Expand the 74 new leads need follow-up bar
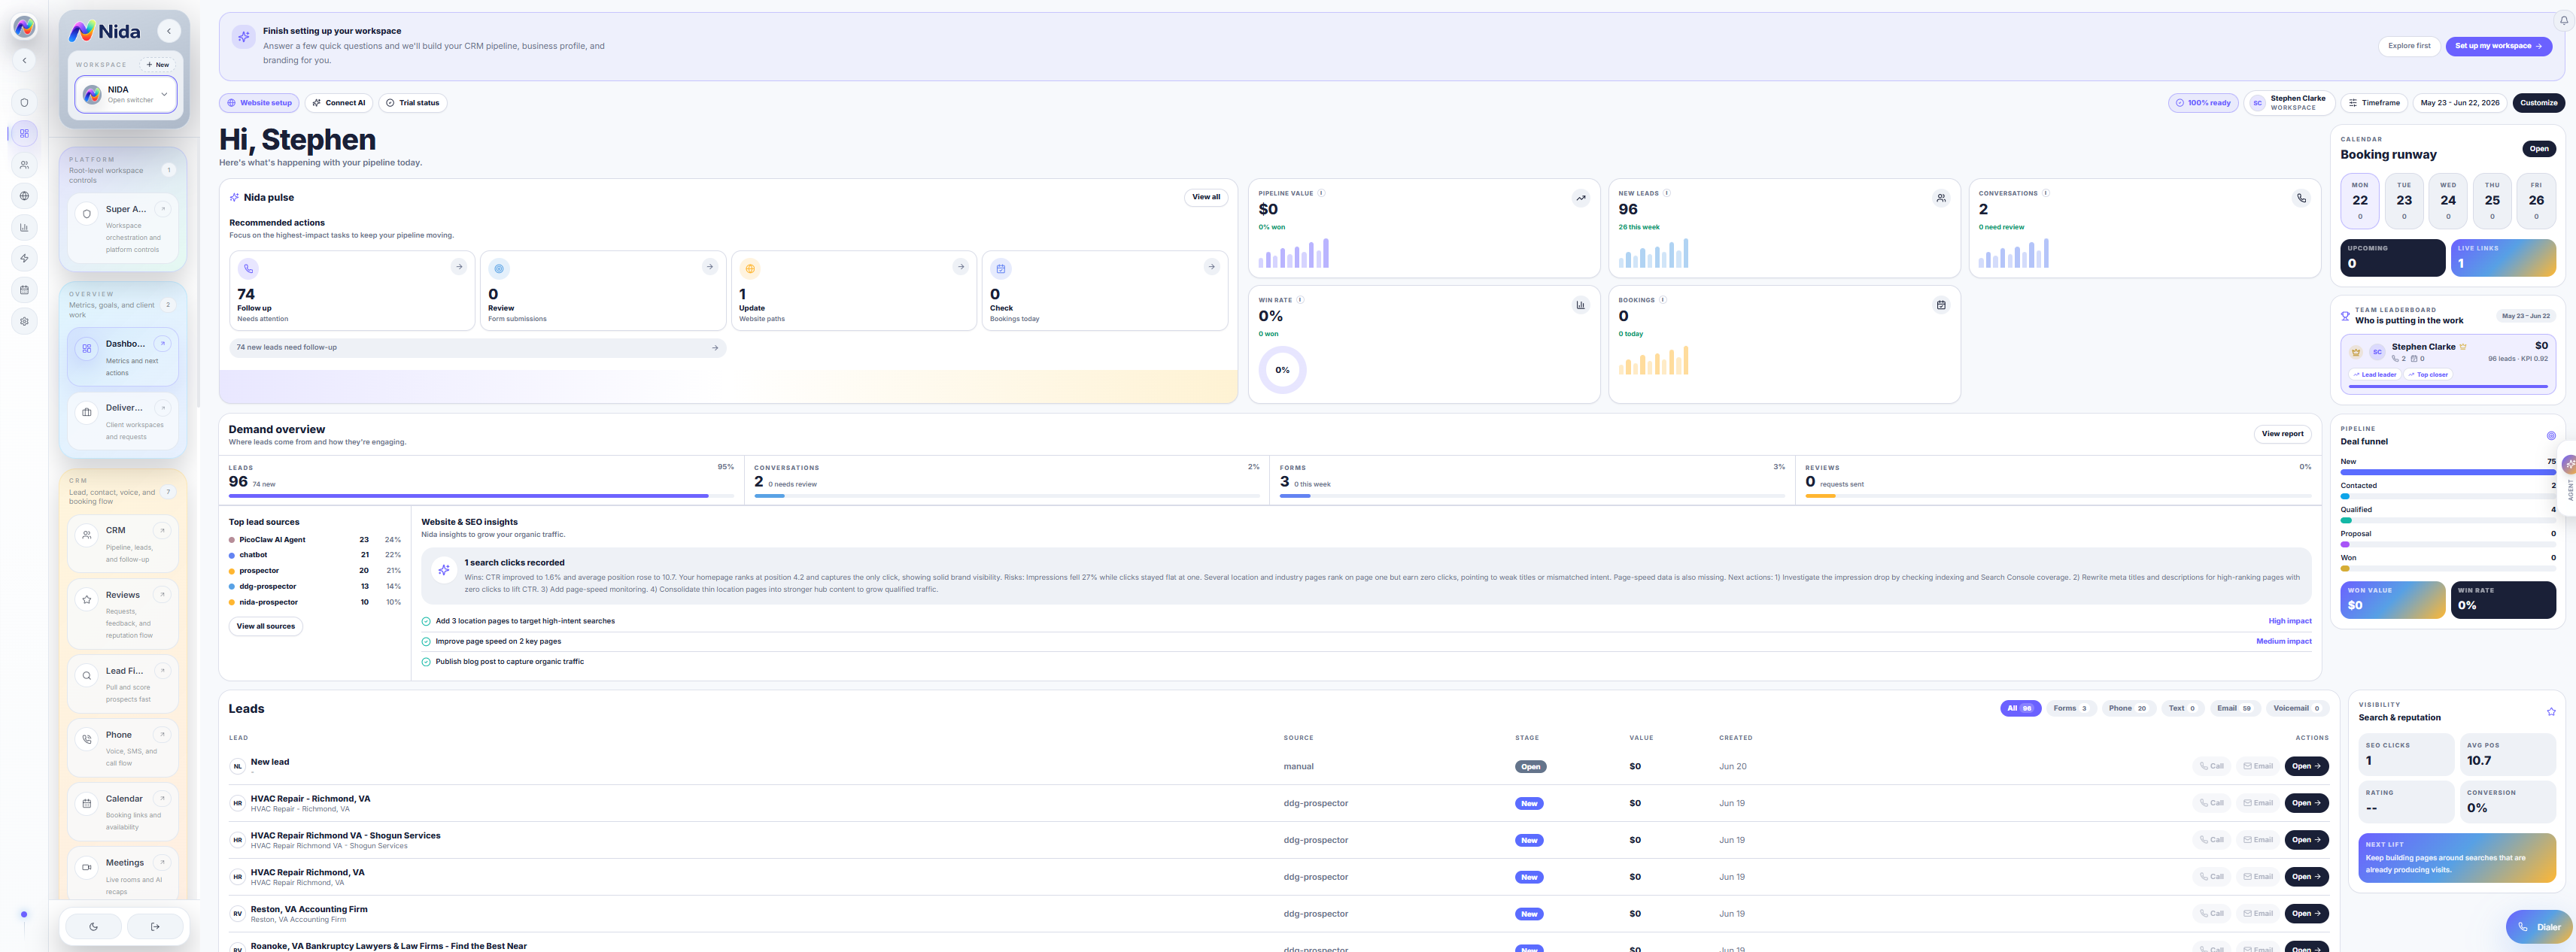2576x952 pixels. point(478,348)
